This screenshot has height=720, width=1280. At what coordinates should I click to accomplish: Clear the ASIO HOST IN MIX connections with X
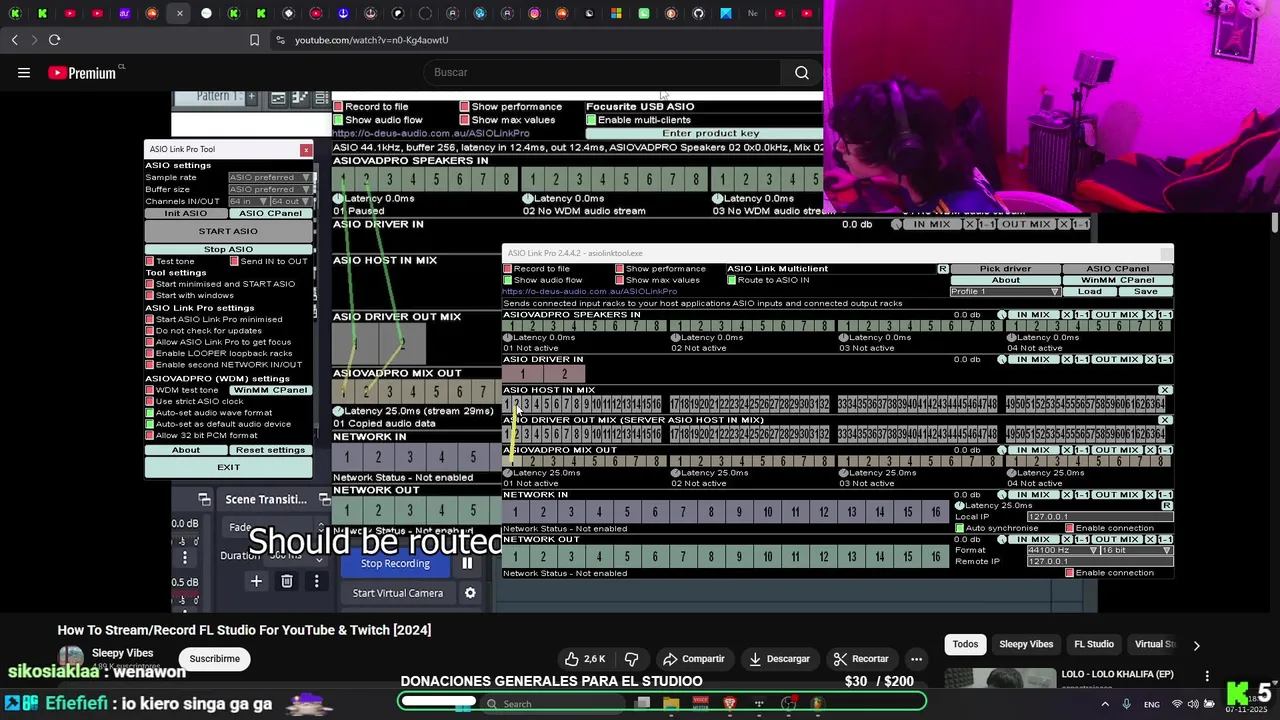[x=1165, y=390]
